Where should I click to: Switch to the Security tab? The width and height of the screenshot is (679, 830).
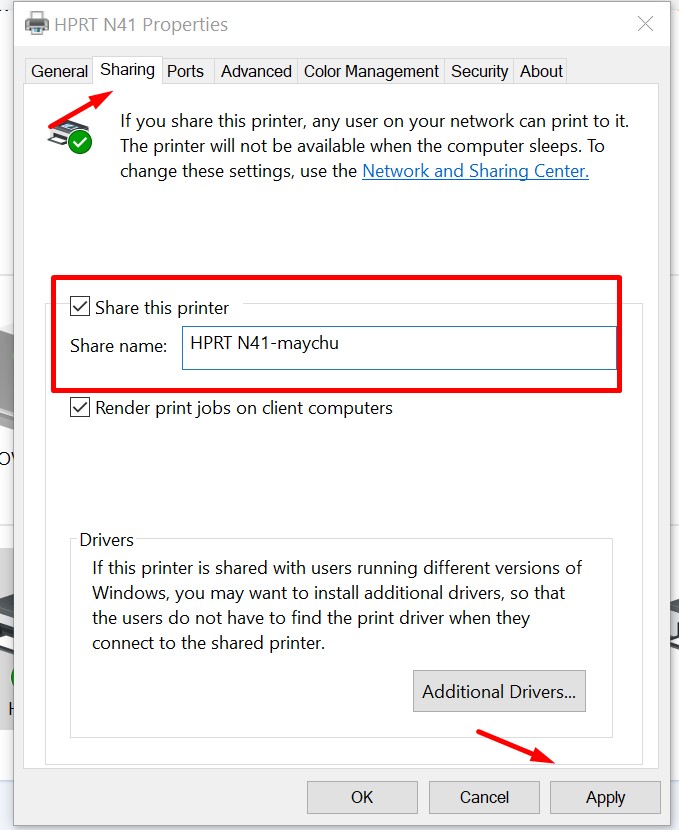point(479,71)
